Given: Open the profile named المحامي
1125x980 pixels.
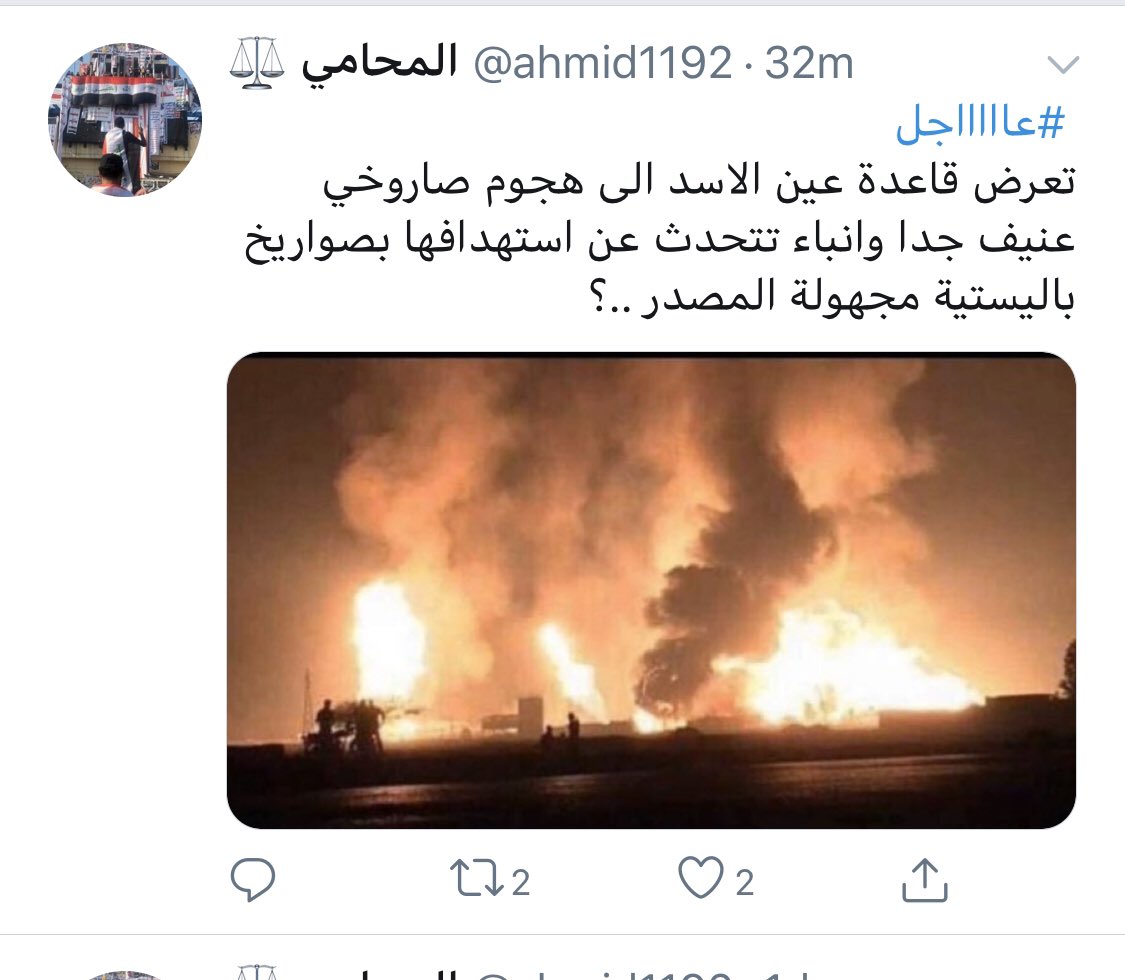Looking at the screenshot, I should pyautogui.click(x=379, y=63).
